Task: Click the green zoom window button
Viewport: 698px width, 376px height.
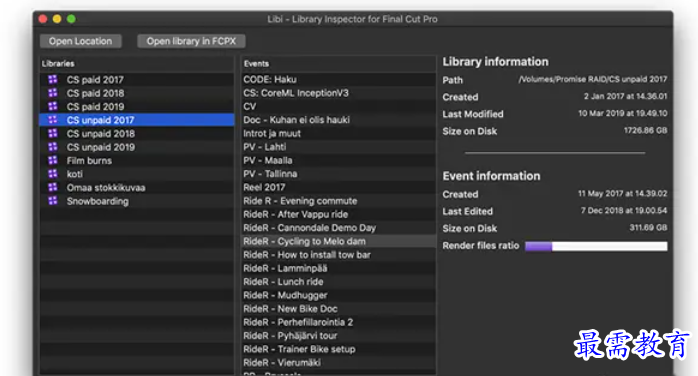Action: click(x=71, y=19)
